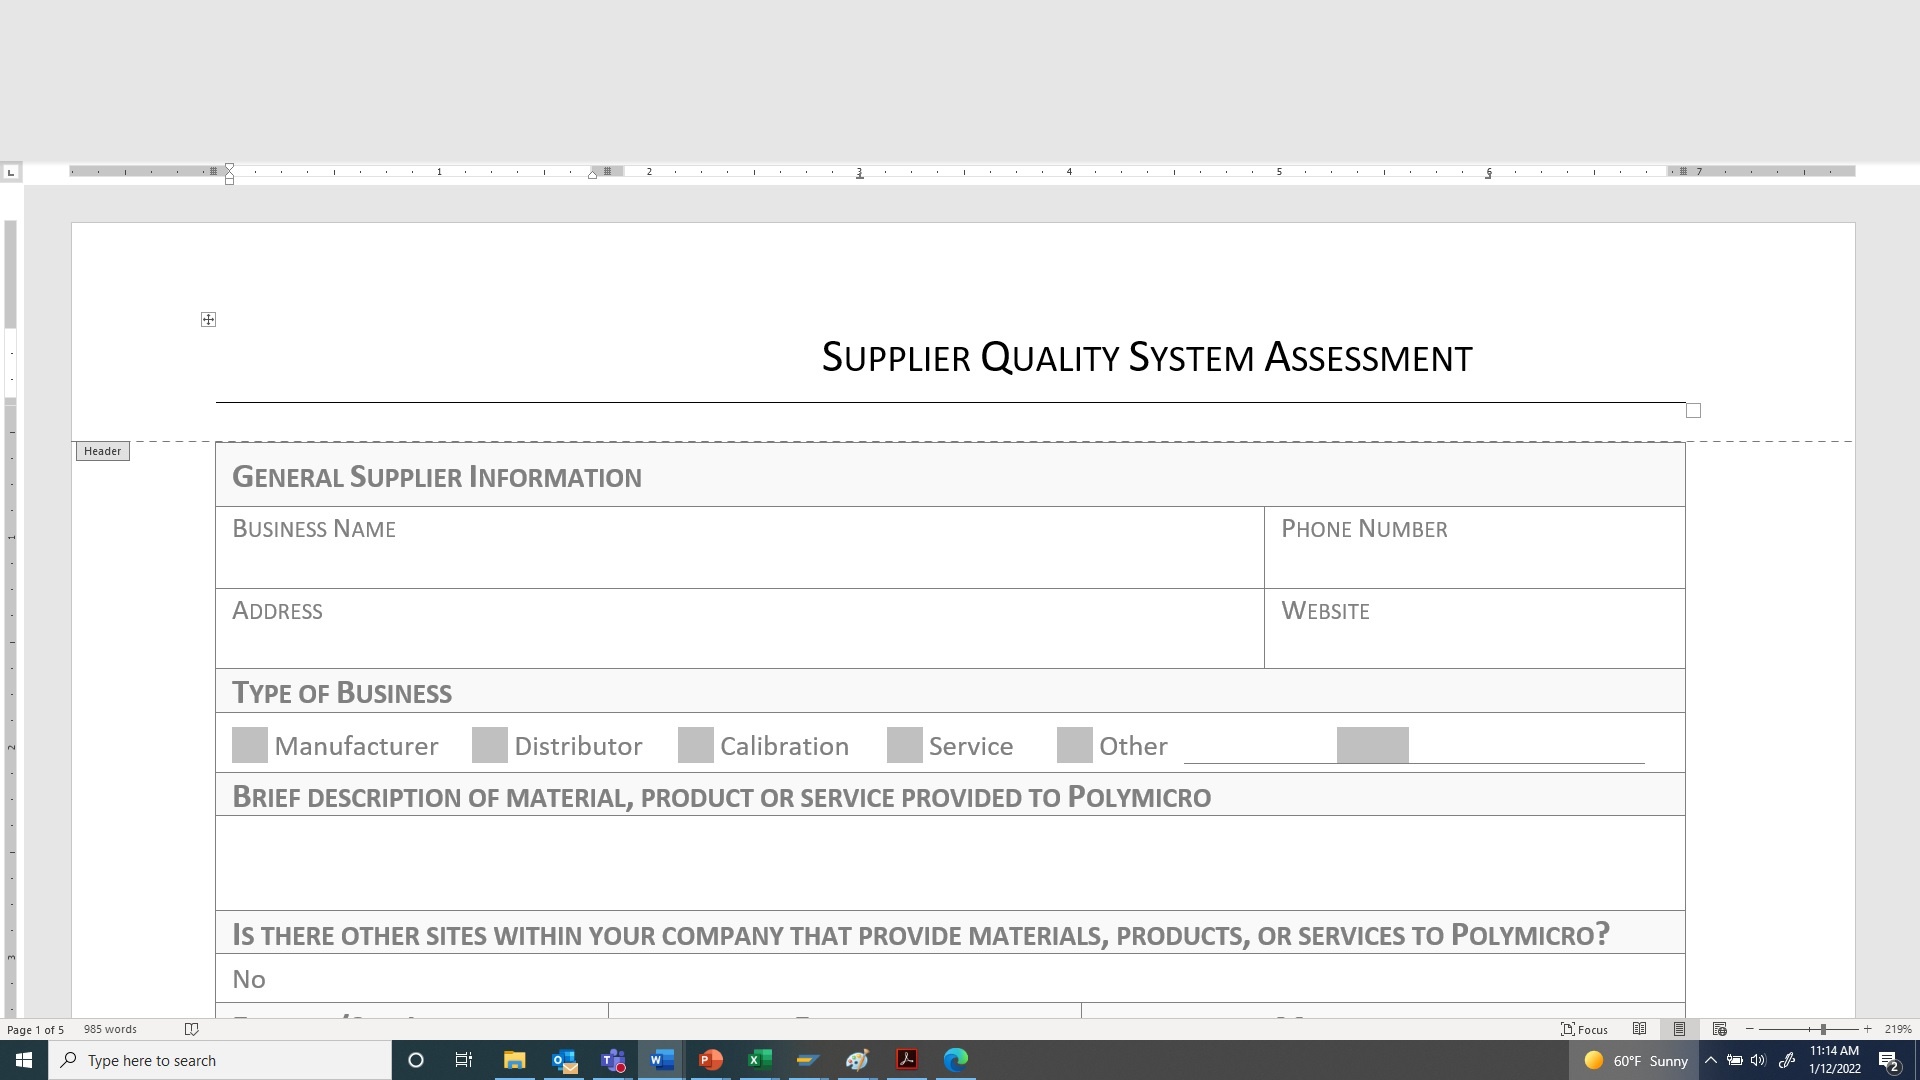This screenshot has width=1920, height=1080.
Task: Open weather widget 60°F Sunny
Action: (1635, 1060)
